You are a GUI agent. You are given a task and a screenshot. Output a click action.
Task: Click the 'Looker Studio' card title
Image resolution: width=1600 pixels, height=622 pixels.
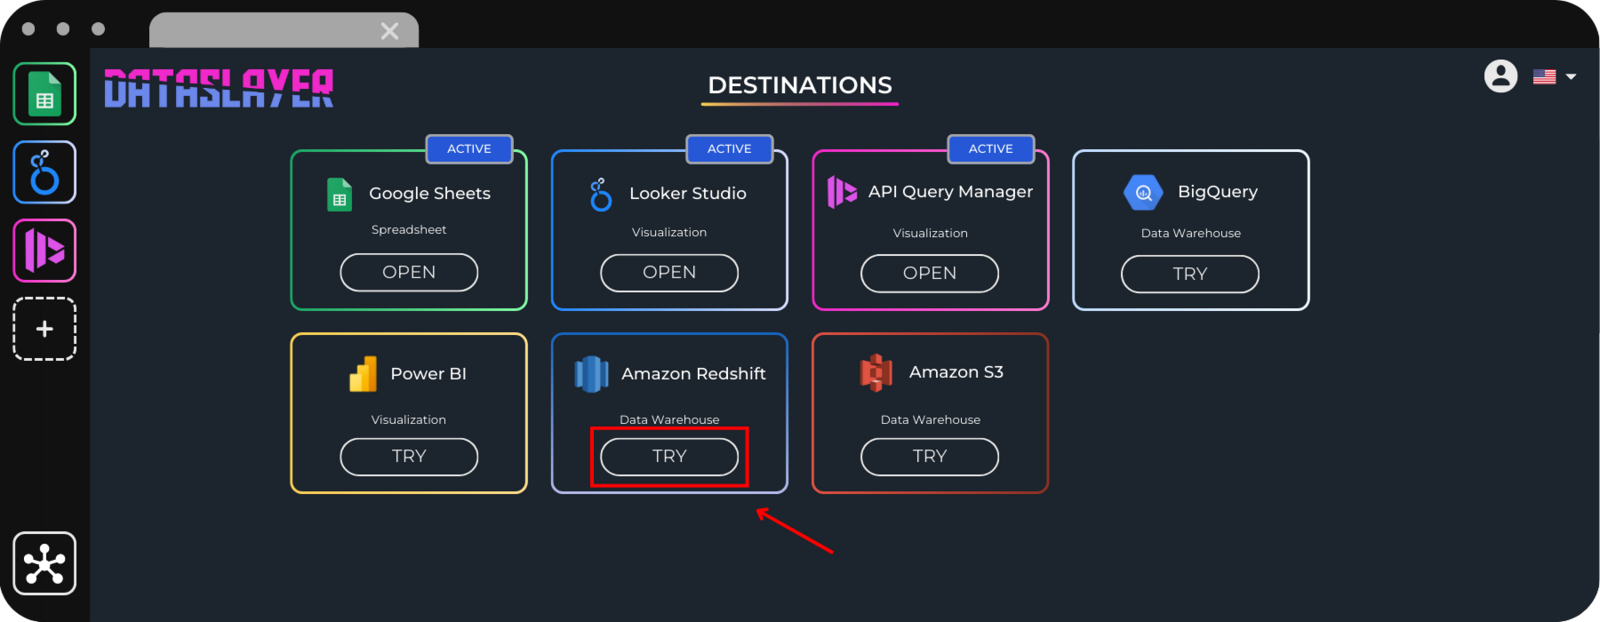tap(688, 194)
